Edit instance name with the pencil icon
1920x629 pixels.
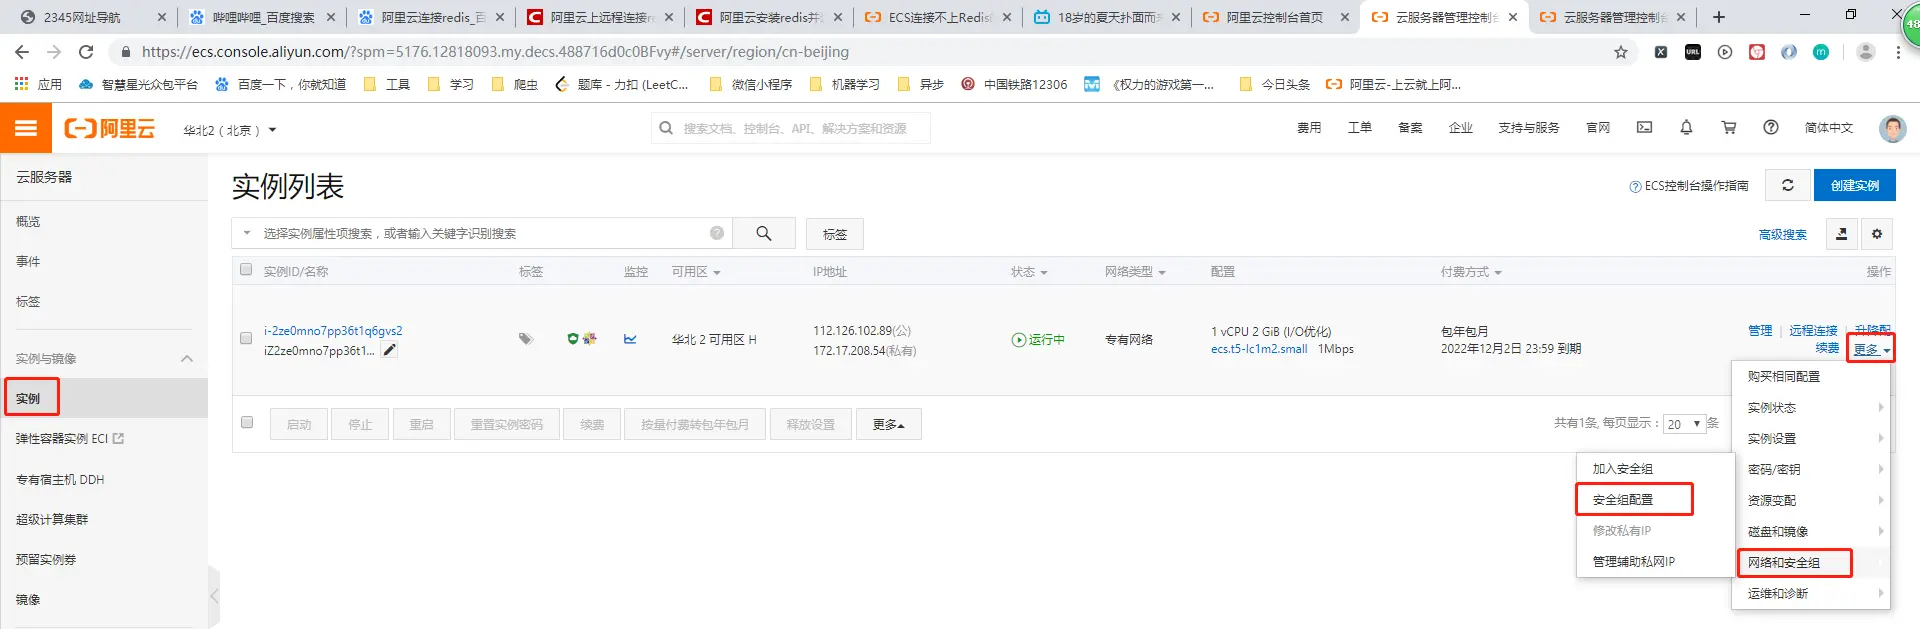(x=390, y=350)
